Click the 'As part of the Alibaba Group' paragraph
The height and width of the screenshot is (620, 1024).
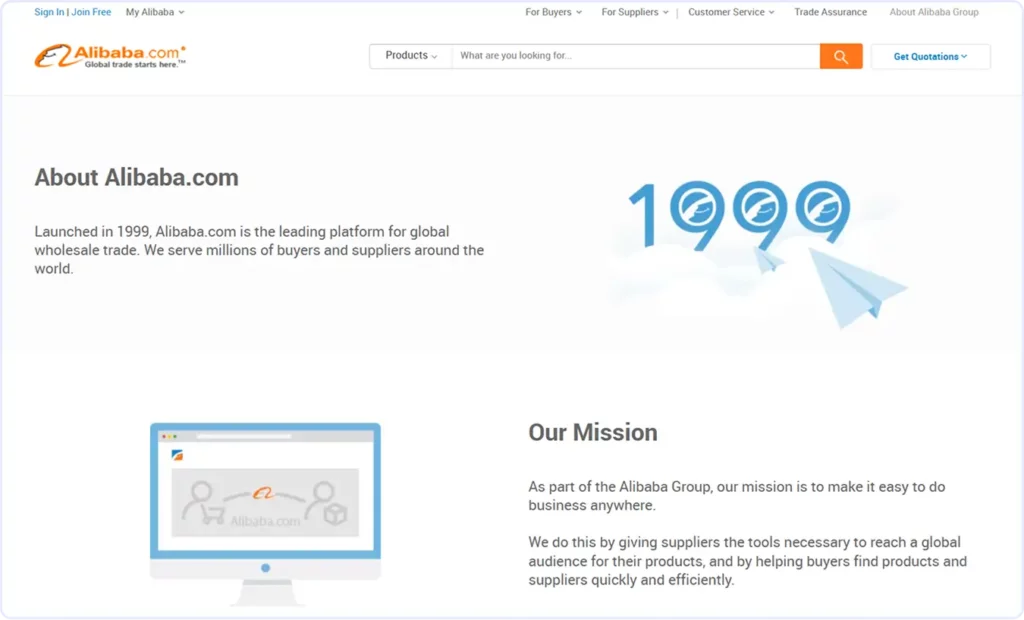(737, 496)
